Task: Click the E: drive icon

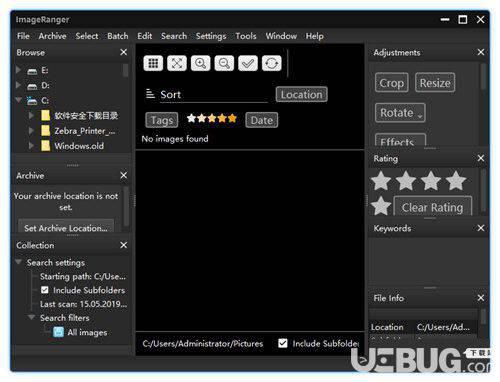Action: pos(32,71)
